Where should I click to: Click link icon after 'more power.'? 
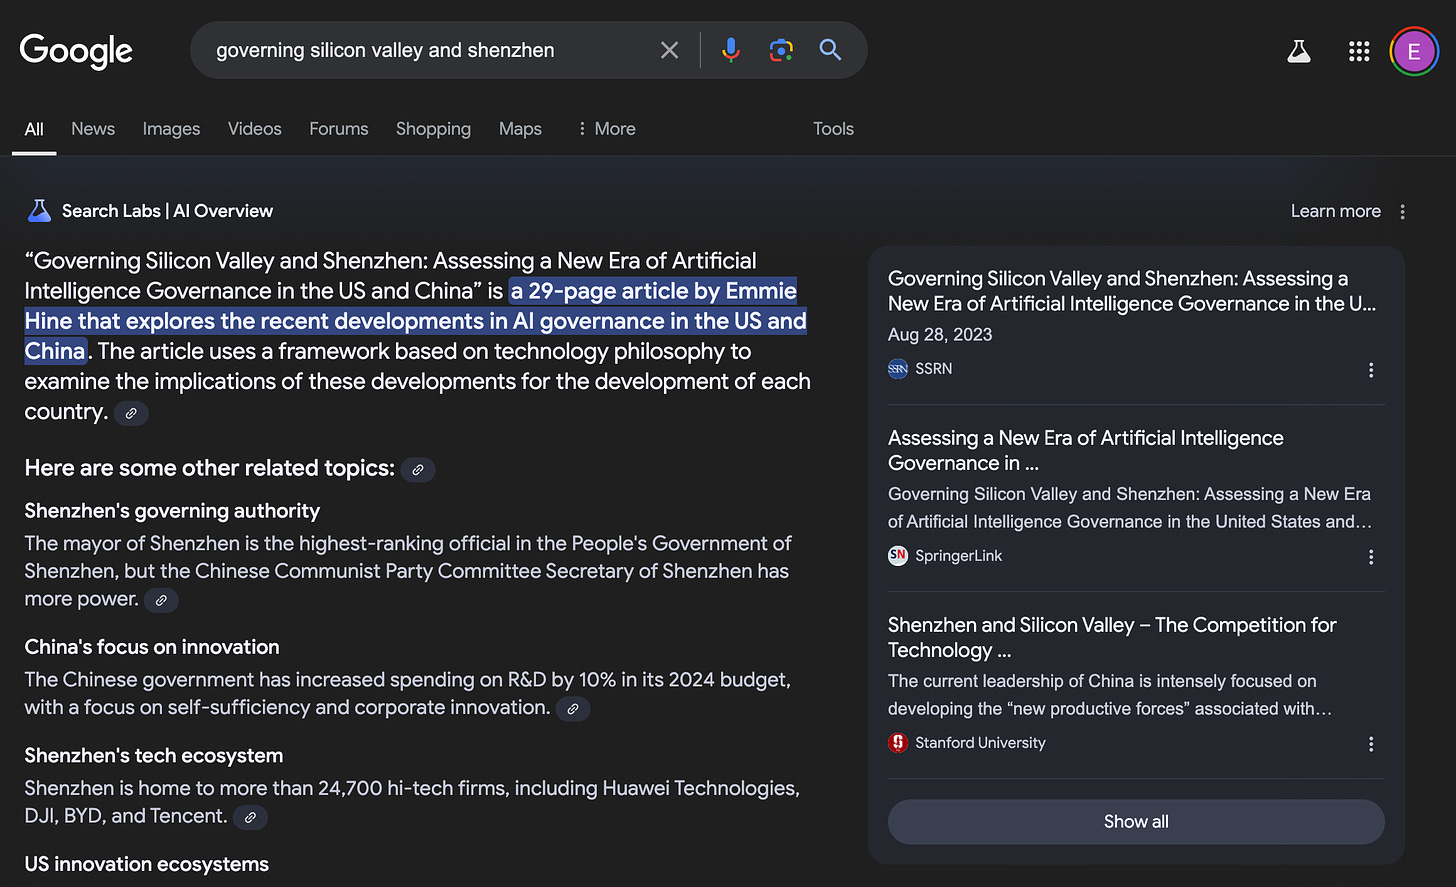tap(161, 600)
